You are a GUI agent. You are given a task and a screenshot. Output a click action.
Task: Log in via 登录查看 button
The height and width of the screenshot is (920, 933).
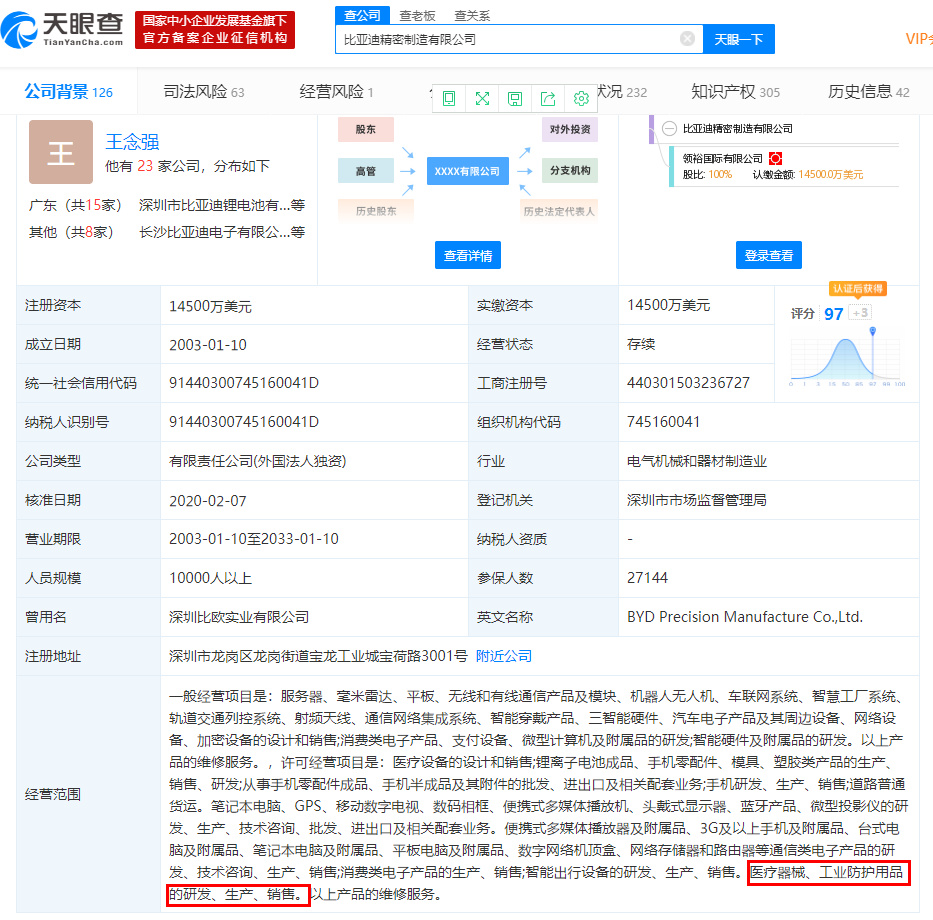[x=769, y=255]
